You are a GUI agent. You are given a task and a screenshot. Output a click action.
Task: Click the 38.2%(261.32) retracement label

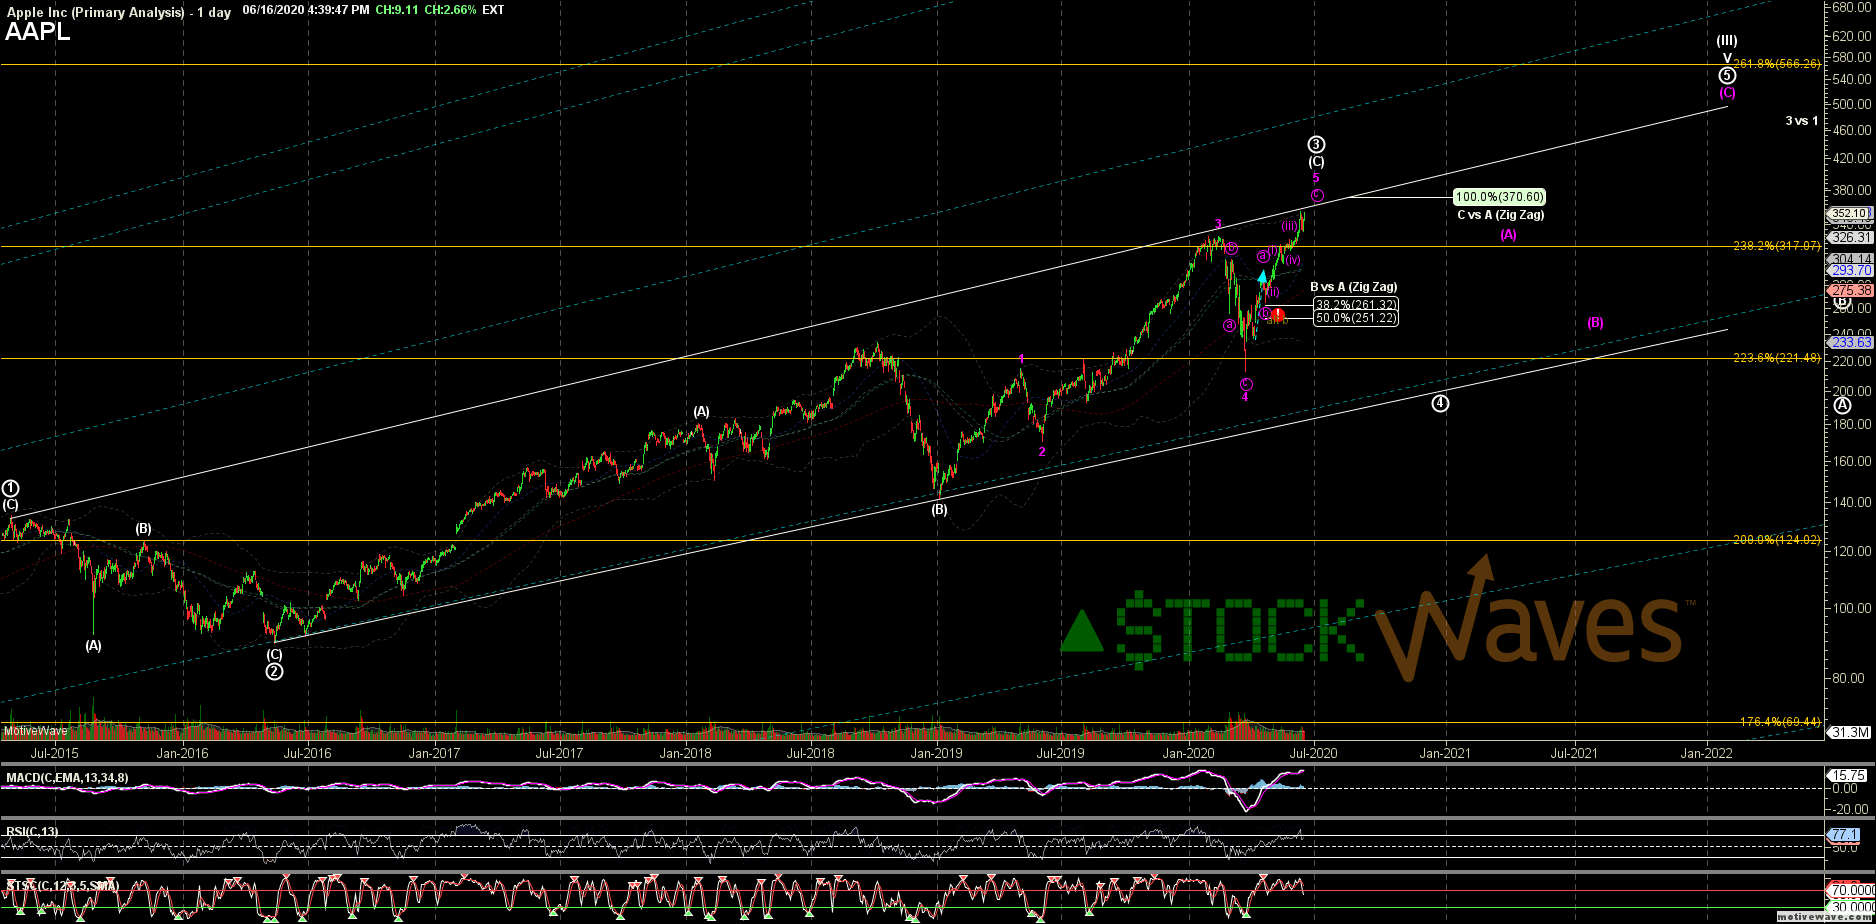click(x=1356, y=305)
